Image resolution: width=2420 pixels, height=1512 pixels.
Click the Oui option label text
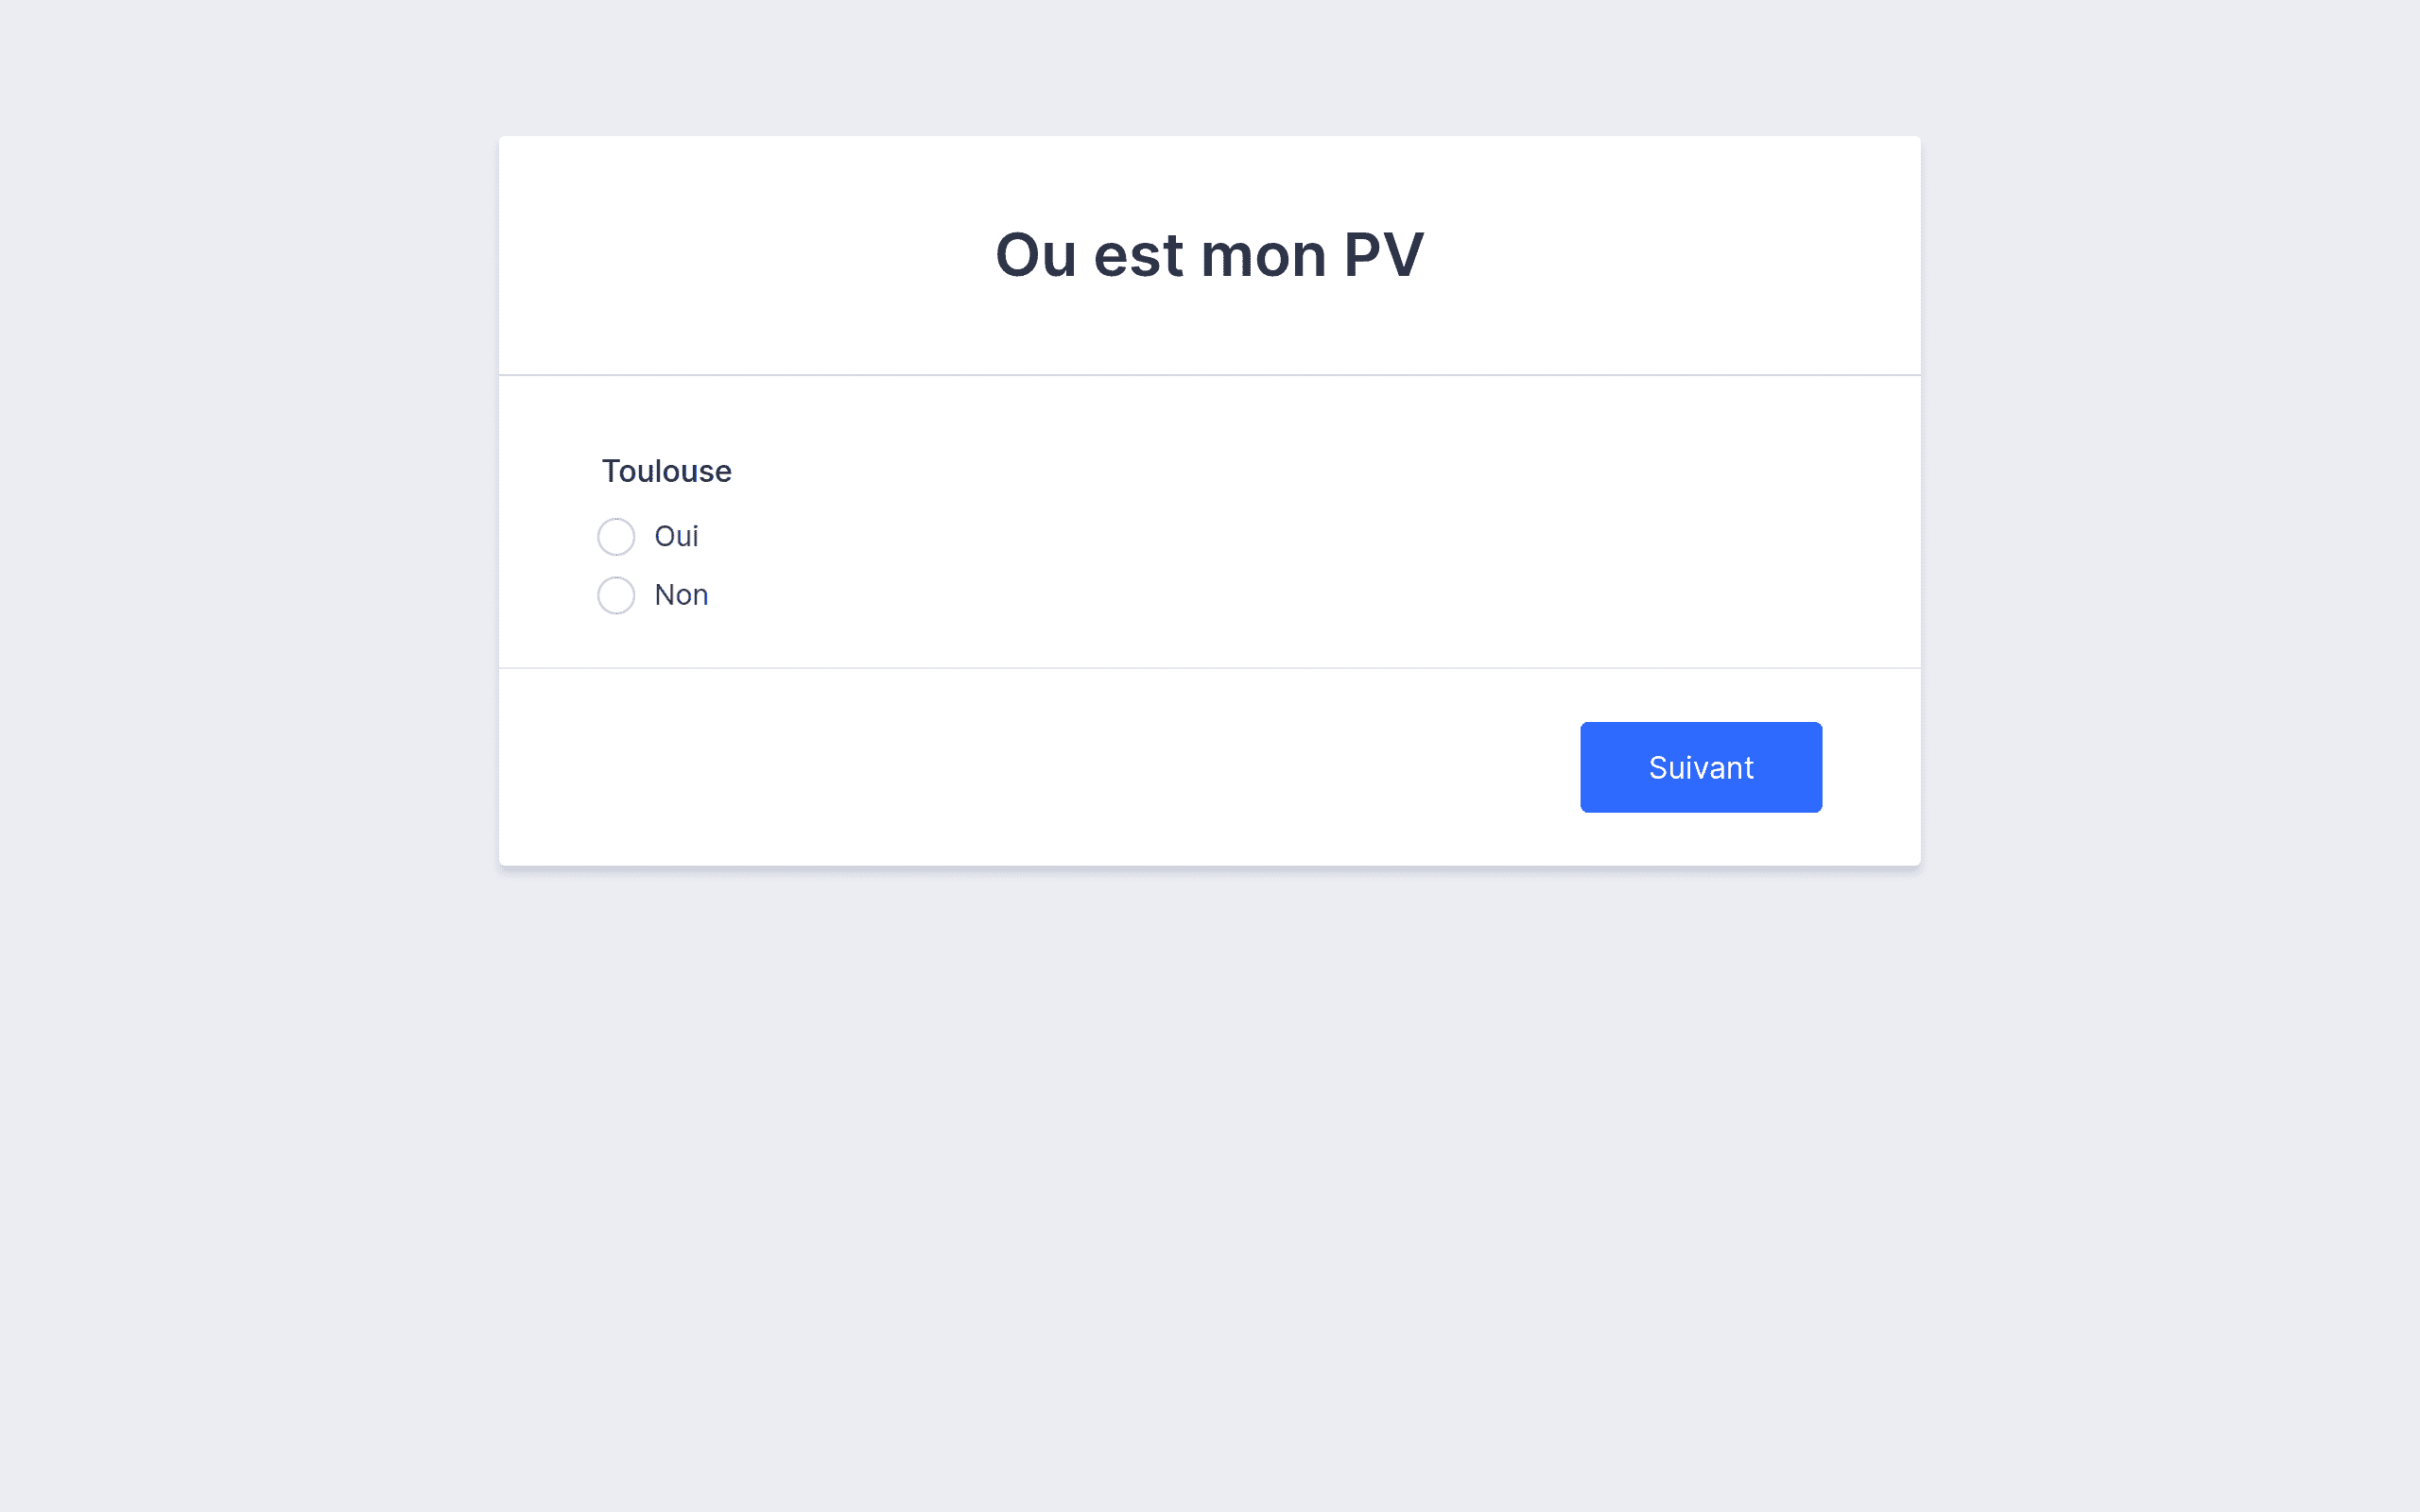pos(676,537)
